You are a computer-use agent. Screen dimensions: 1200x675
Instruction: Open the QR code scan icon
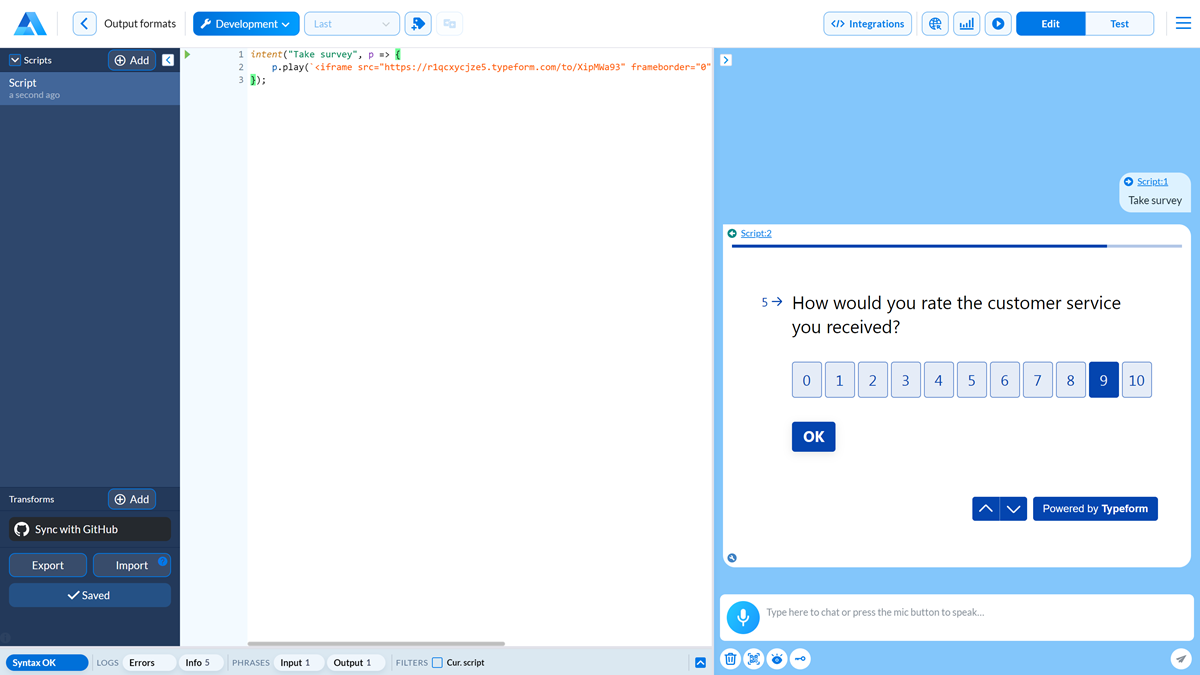point(754,659)
